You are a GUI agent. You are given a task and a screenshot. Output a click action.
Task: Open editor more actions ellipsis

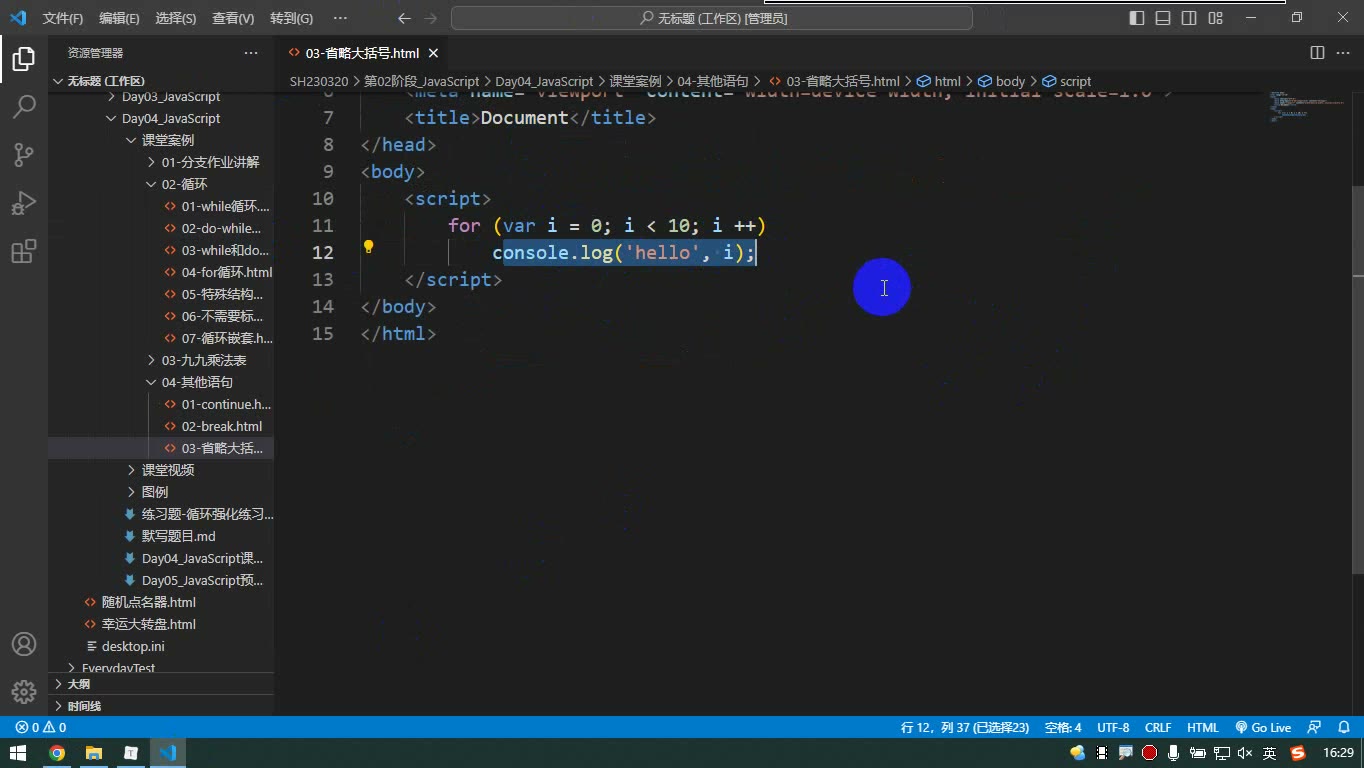[x=1343, y=53]
